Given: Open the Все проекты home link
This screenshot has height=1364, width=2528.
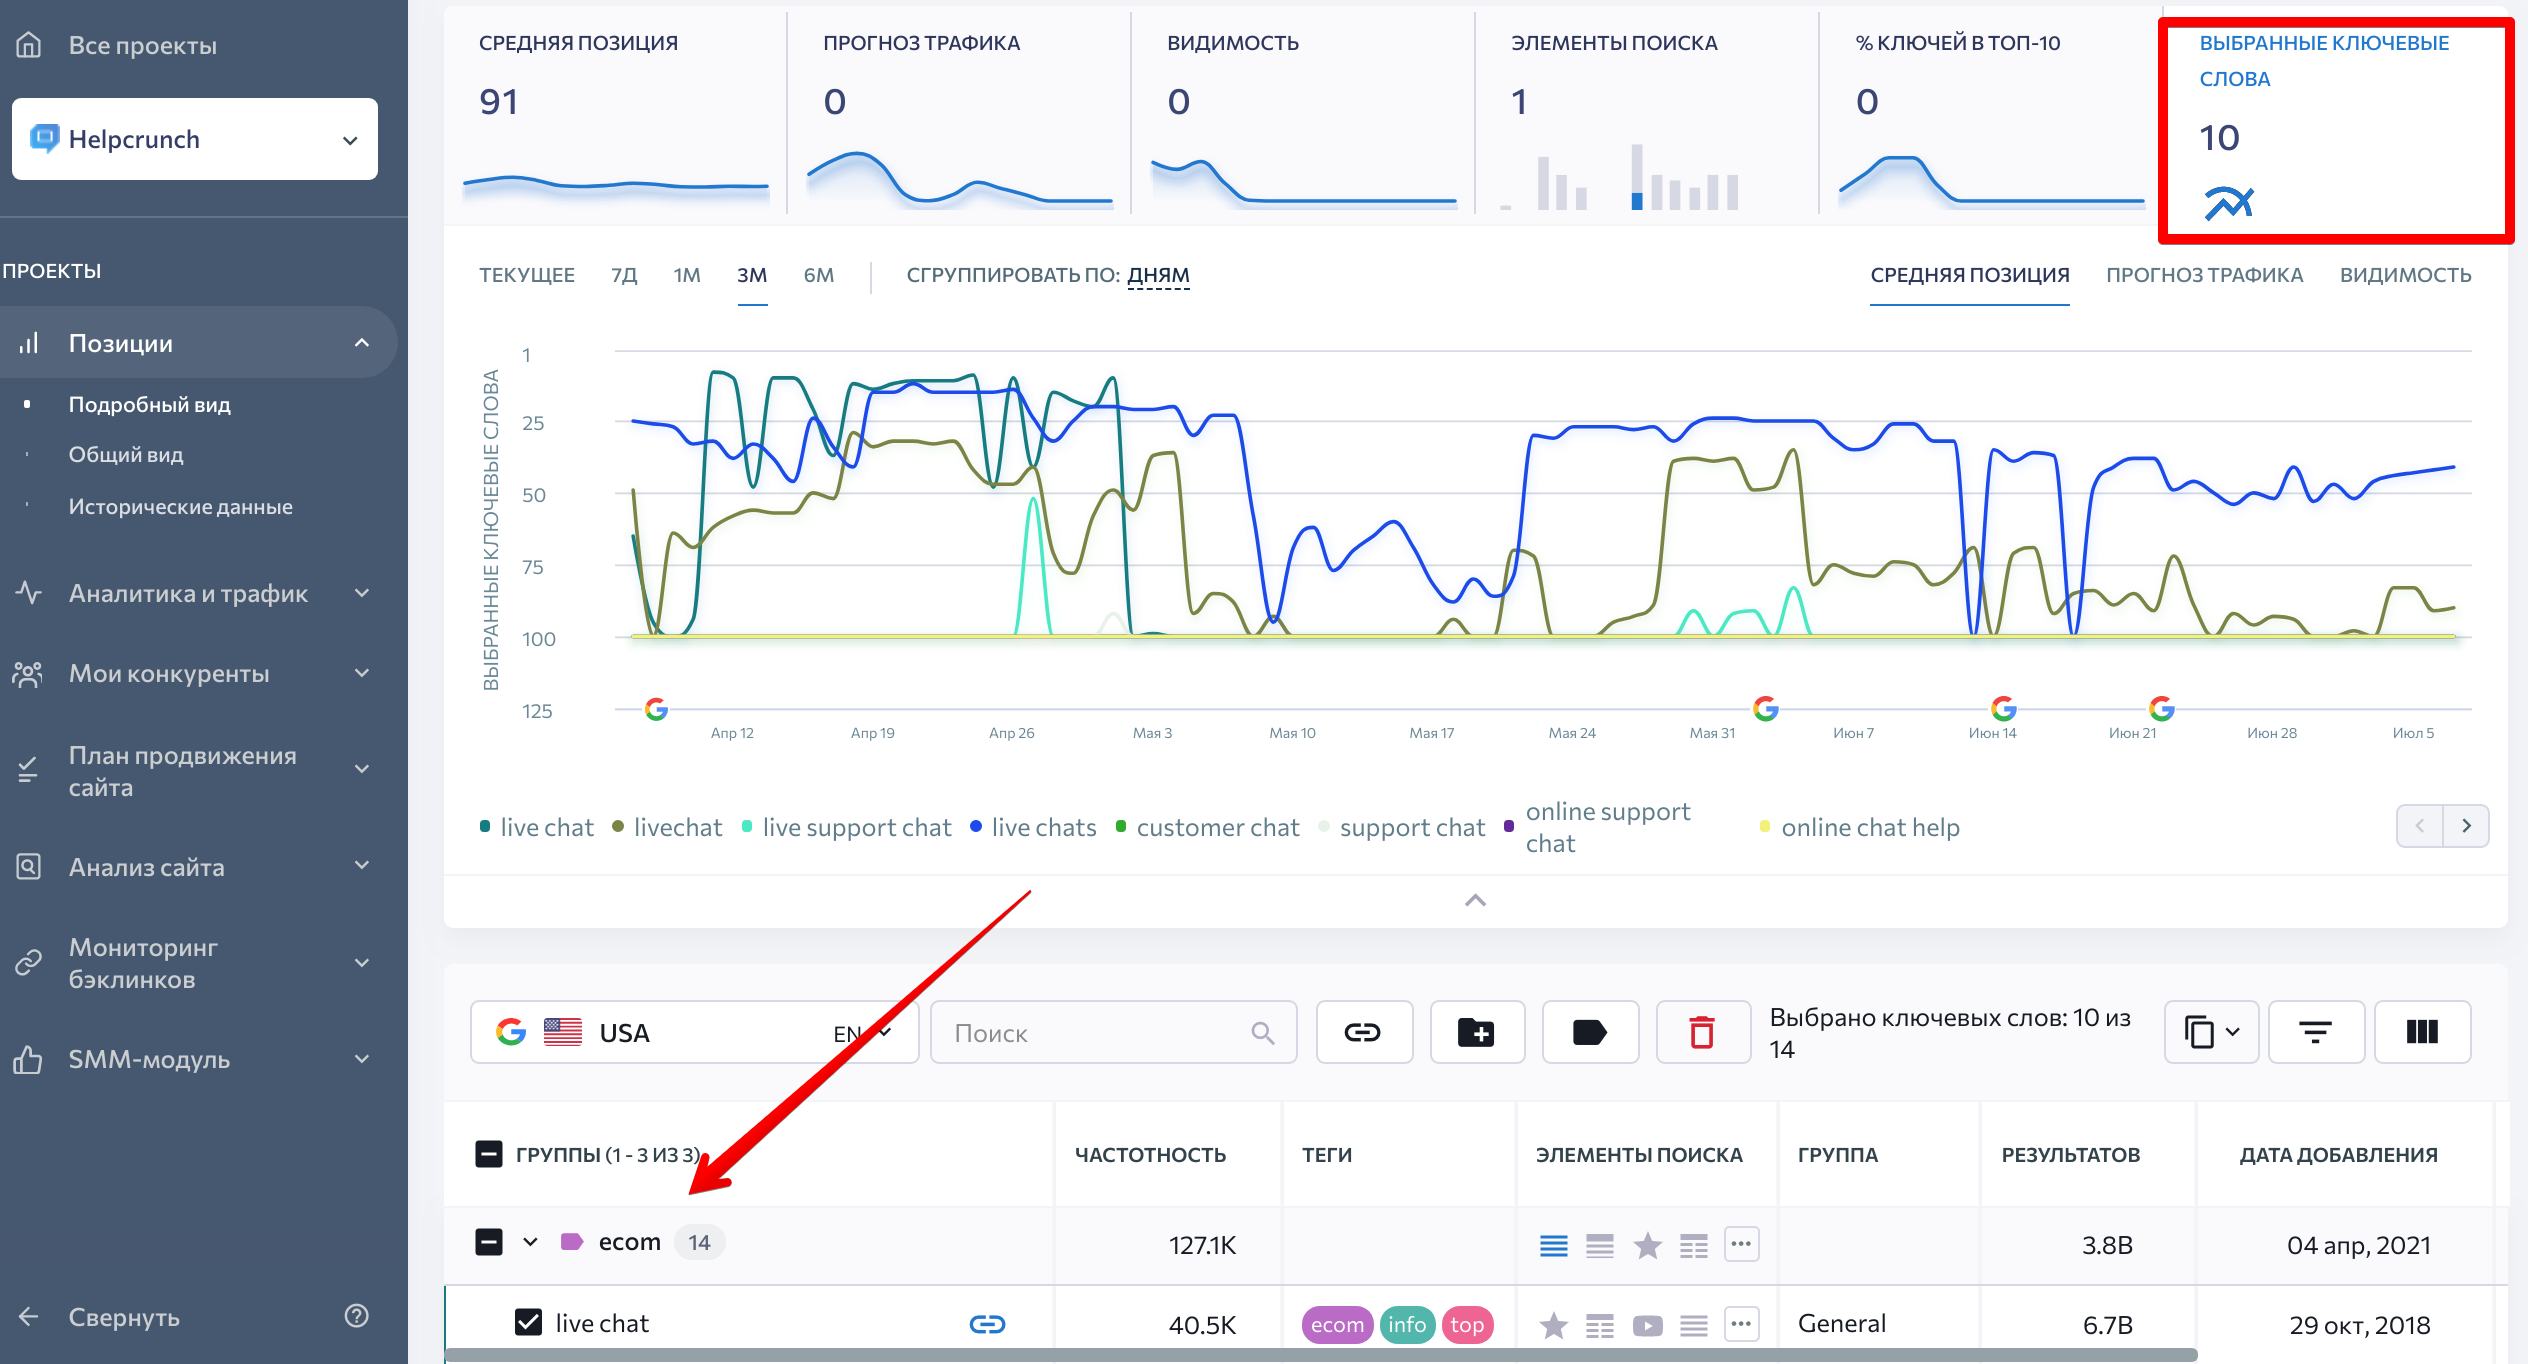Looking at the screenshot, I should 116,45.
